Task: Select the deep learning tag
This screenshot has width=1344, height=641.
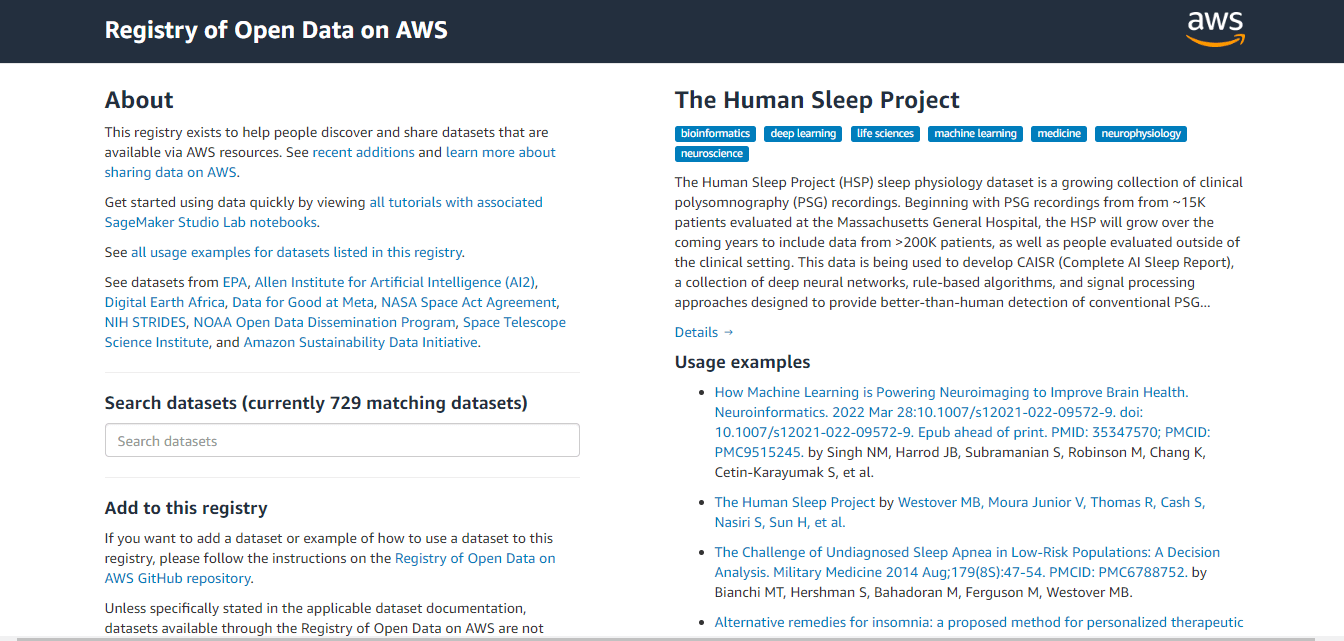Action: pos(802,133)
